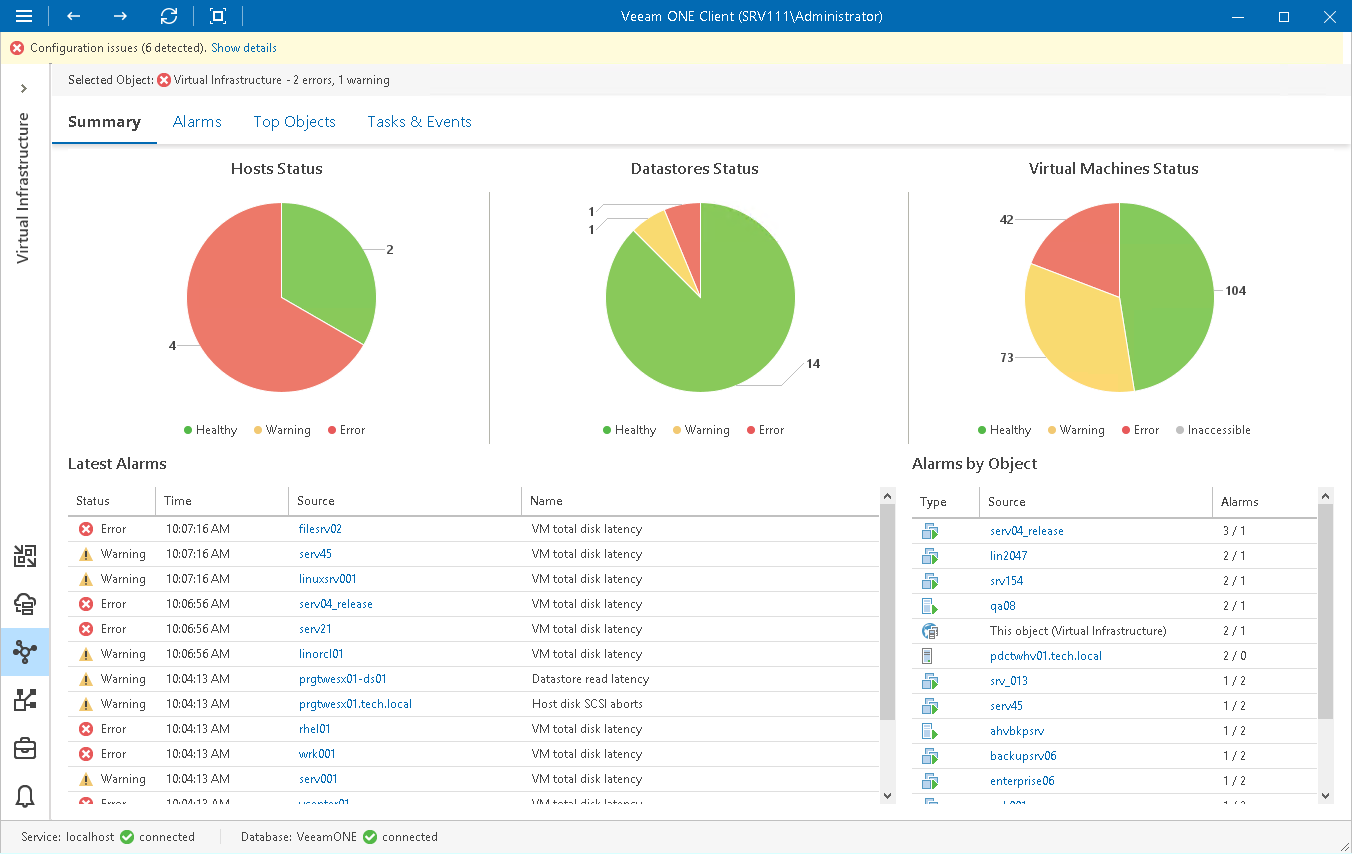
Task: Open the Data Protection view cloud icon
Action: pos(25,604)
